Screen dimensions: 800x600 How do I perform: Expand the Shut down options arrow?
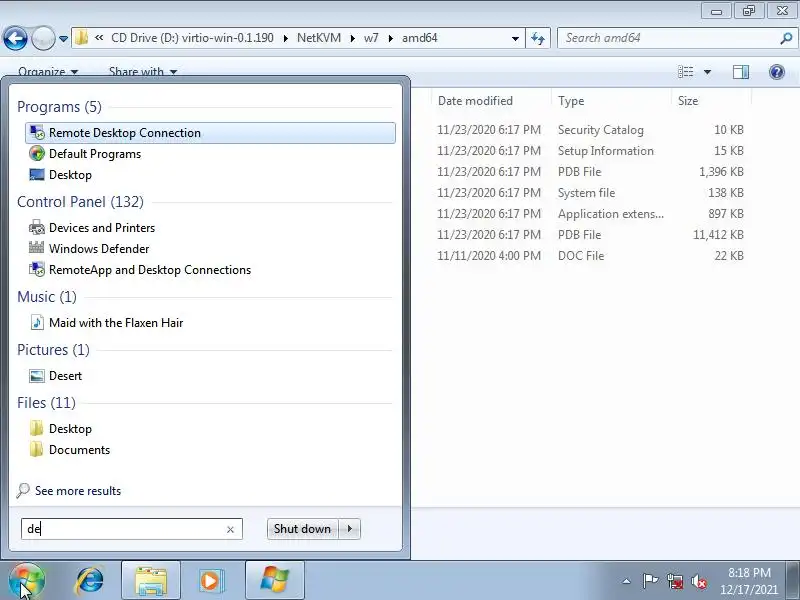click(x=350, y=529)
